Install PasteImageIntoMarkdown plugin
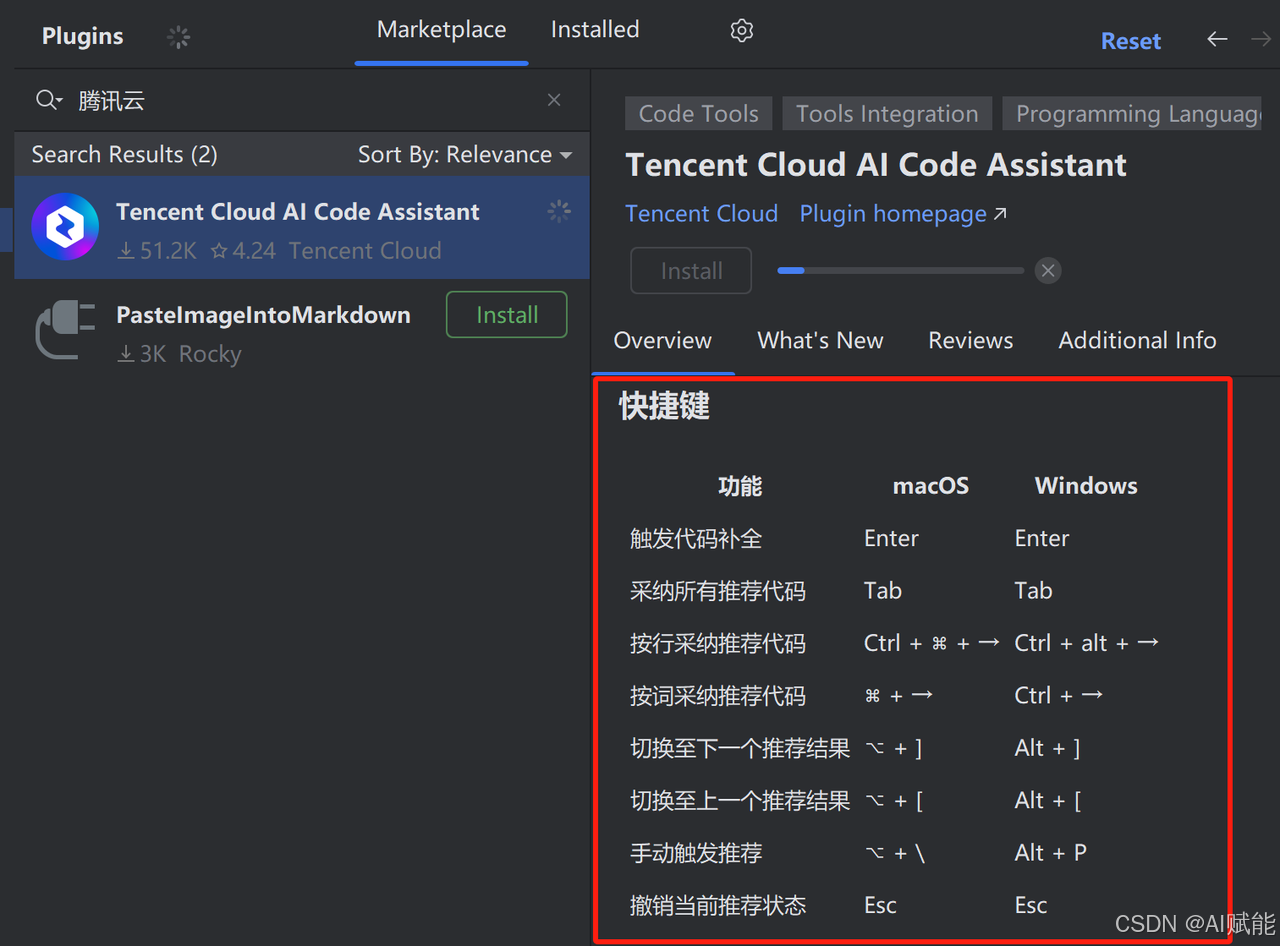This screenshot has width=1280, height=946. pyautogui.click(x=507, y=315)
